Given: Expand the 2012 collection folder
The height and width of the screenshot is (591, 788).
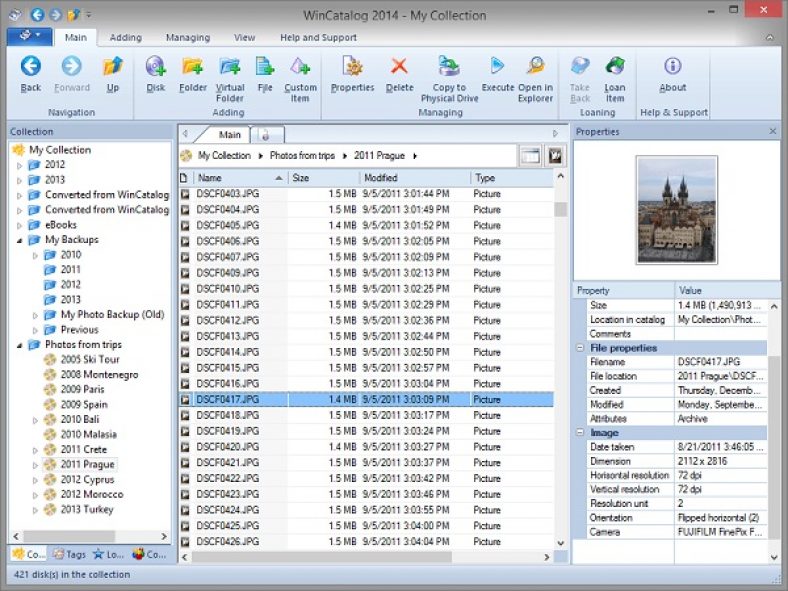Looking at the screenshot, I should [20, 165].
